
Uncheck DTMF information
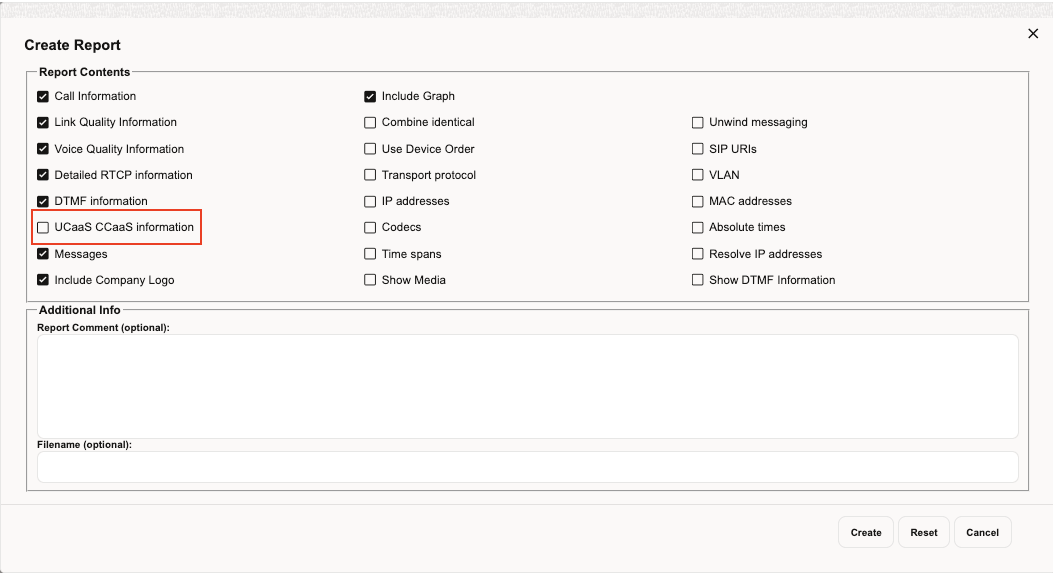(x=43, y=201)
